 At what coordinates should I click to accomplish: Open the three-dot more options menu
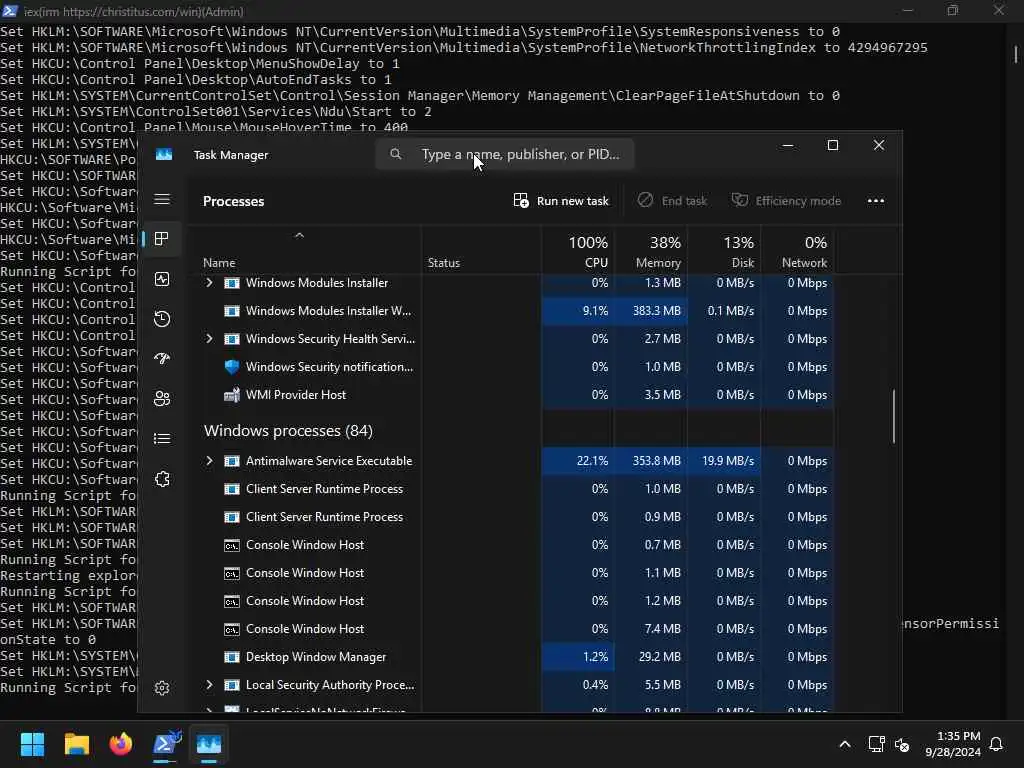(876, 201)
